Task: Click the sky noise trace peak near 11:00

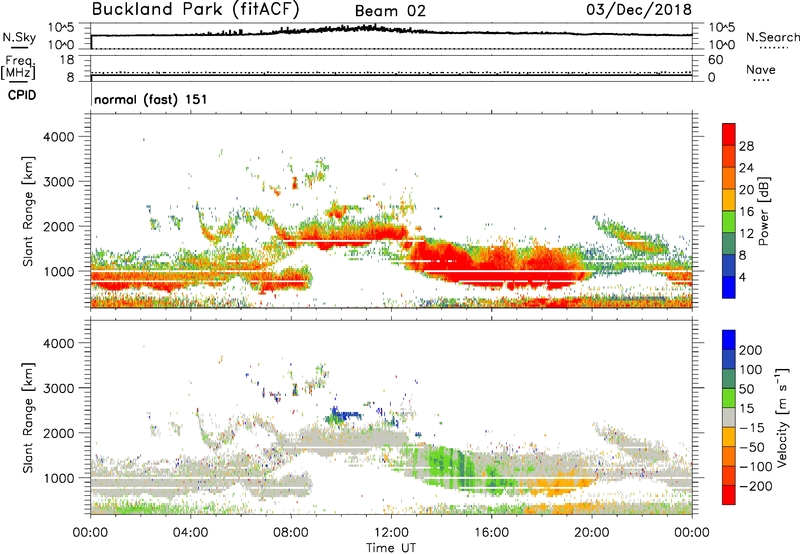Action: 368,28
